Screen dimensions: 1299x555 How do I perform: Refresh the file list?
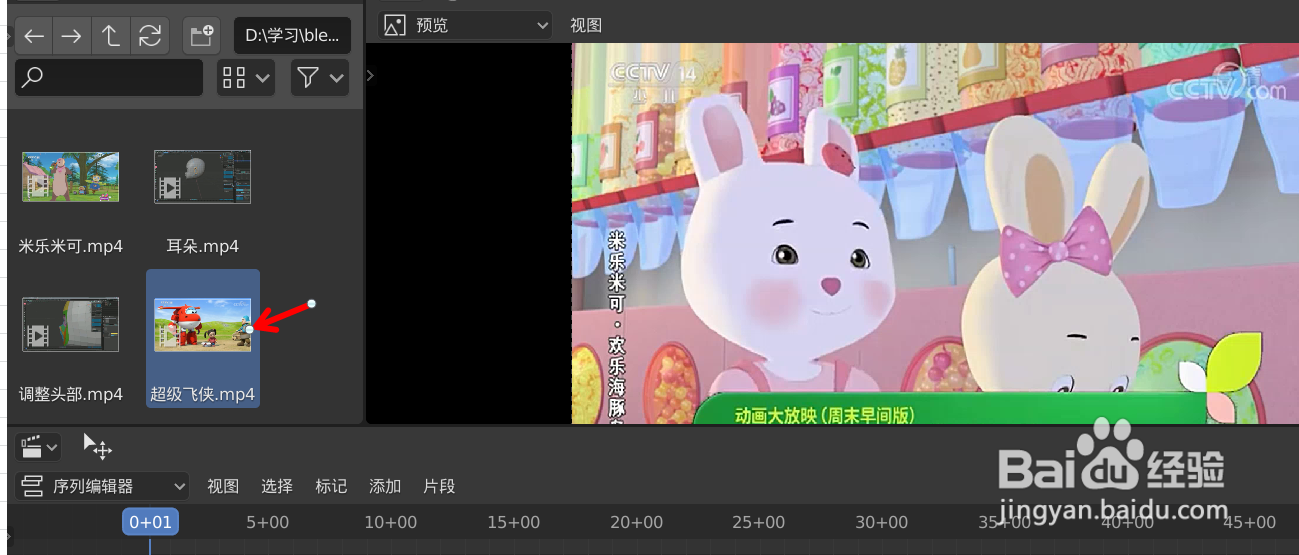tap(149, 36)
